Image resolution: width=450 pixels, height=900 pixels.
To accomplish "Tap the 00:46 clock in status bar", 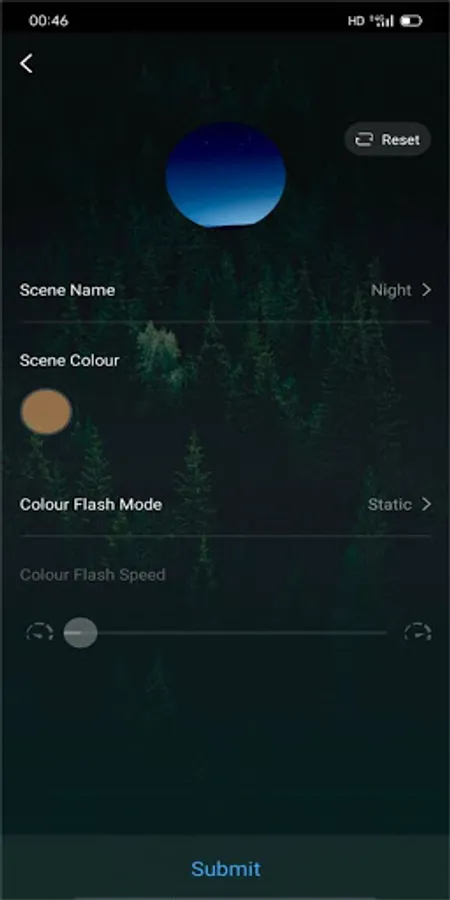I will [48, 21].
